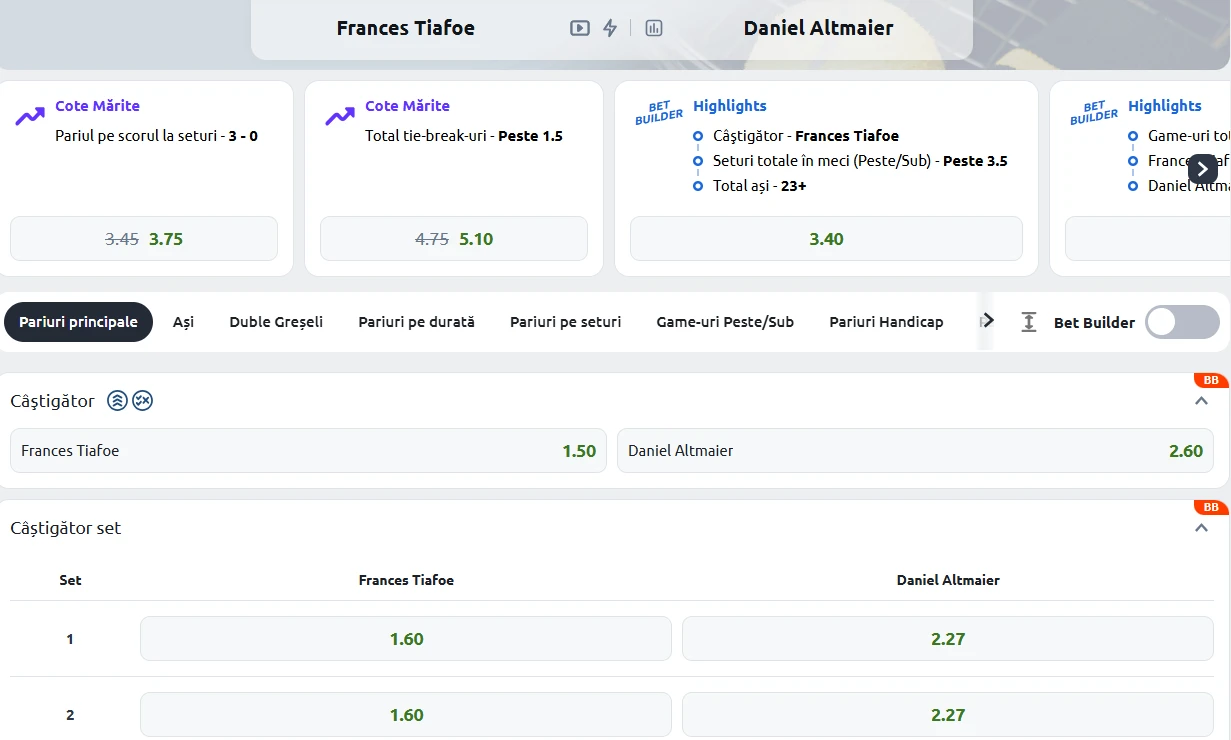This screenshot has height=740, width=1231.
Task: Select tie-break Peste 1.5 odds 5.10
Action: 454,239
